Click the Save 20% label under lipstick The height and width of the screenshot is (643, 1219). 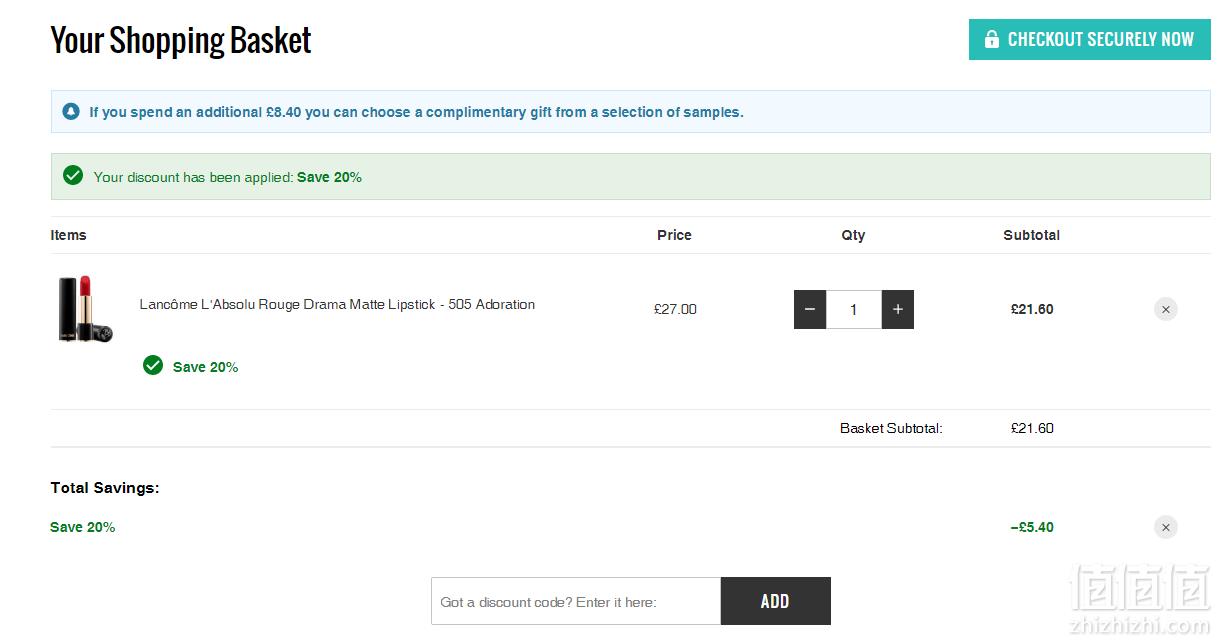[x=205, y=367]
